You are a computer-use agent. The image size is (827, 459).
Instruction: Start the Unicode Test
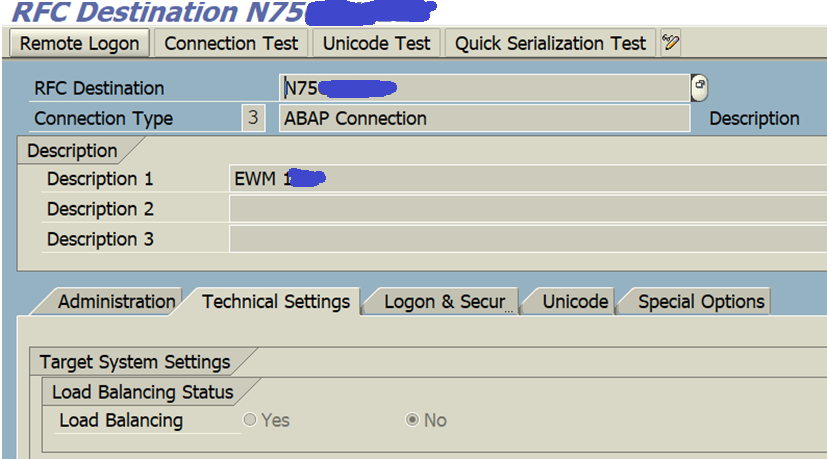[377, 43]
